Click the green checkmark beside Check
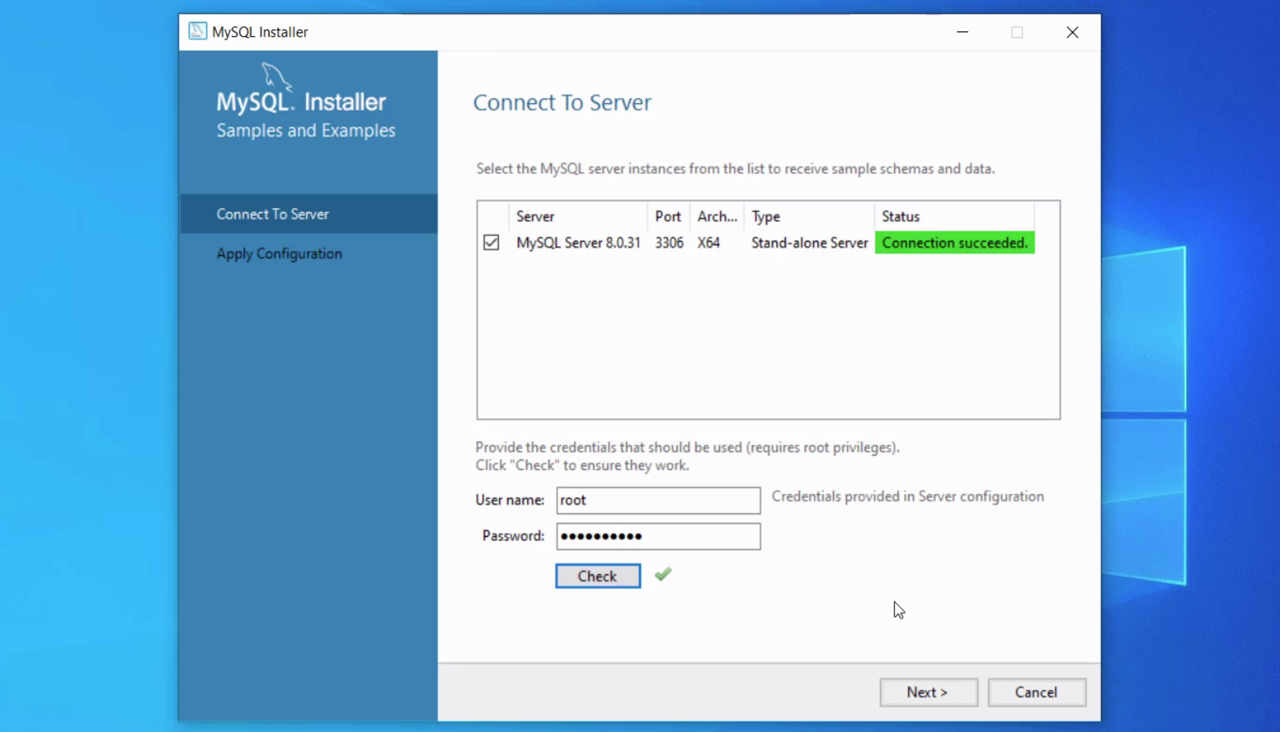Screen dimensions: 1280x732 pyautogui.click(x=663, y=575)
